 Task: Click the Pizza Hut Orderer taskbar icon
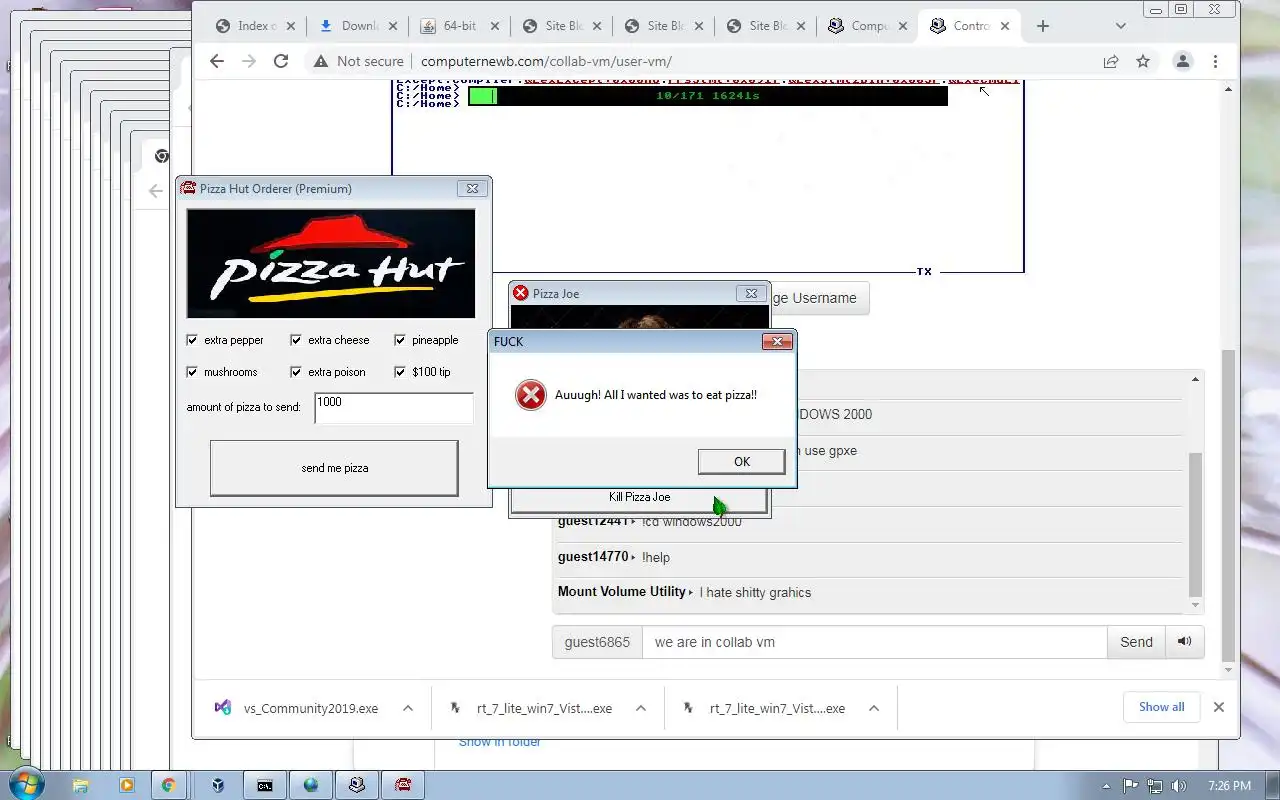(x=403, y=785)
